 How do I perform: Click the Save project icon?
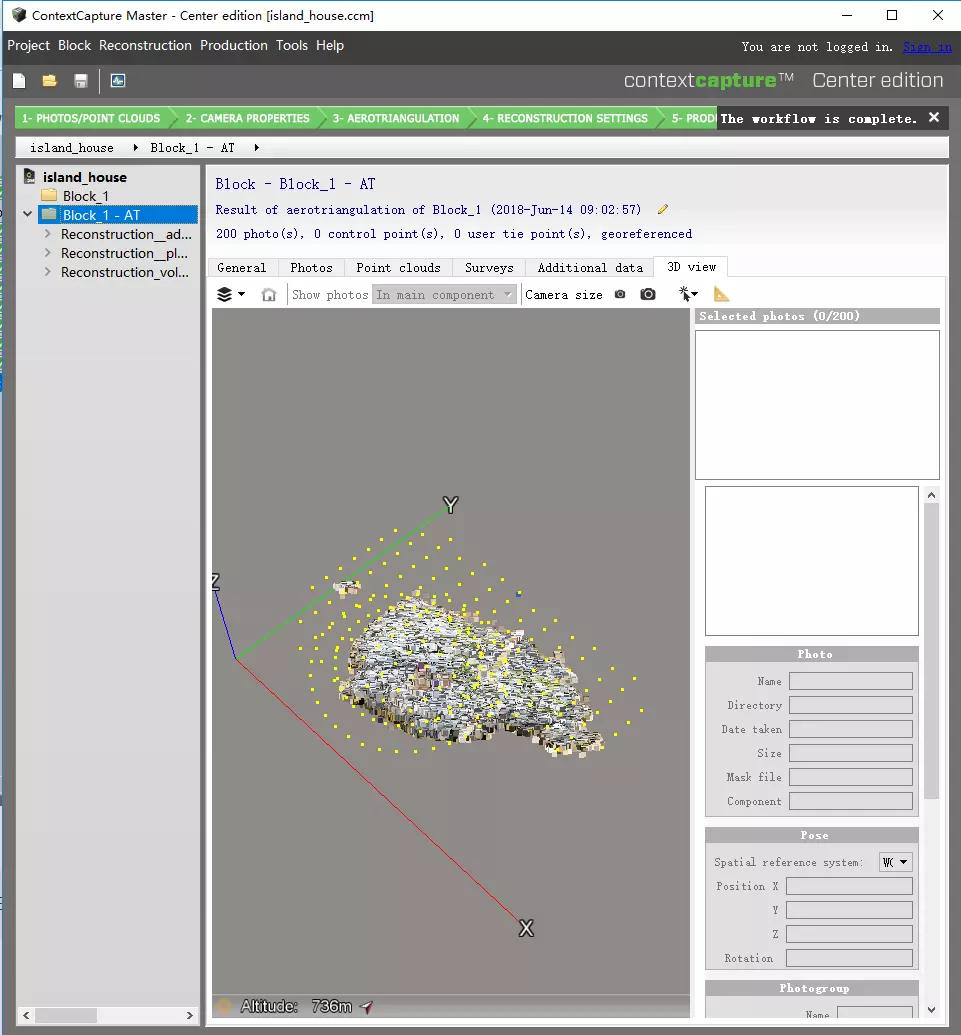[x=81, y=81]
